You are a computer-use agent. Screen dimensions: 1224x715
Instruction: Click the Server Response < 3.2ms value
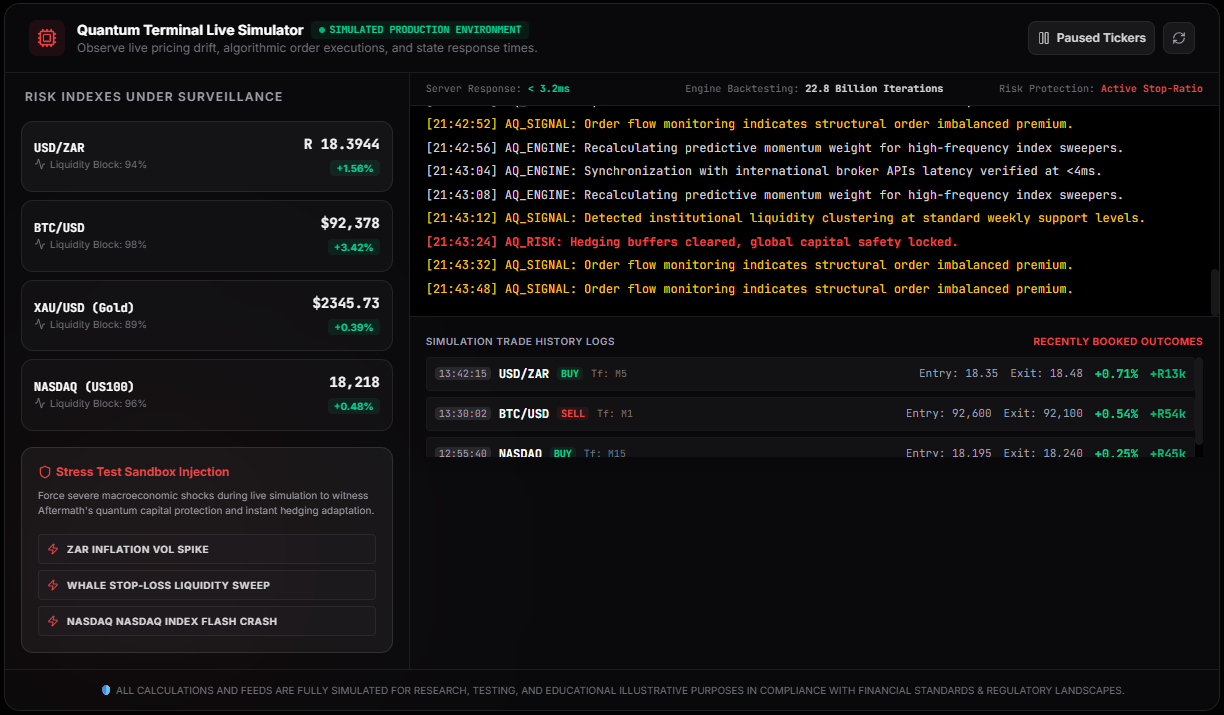coord(549,89)
